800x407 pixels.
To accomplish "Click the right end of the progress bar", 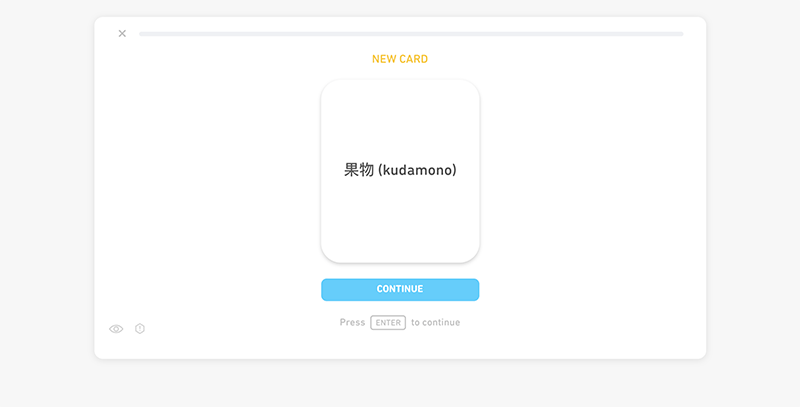I will [x=680, y=34].
